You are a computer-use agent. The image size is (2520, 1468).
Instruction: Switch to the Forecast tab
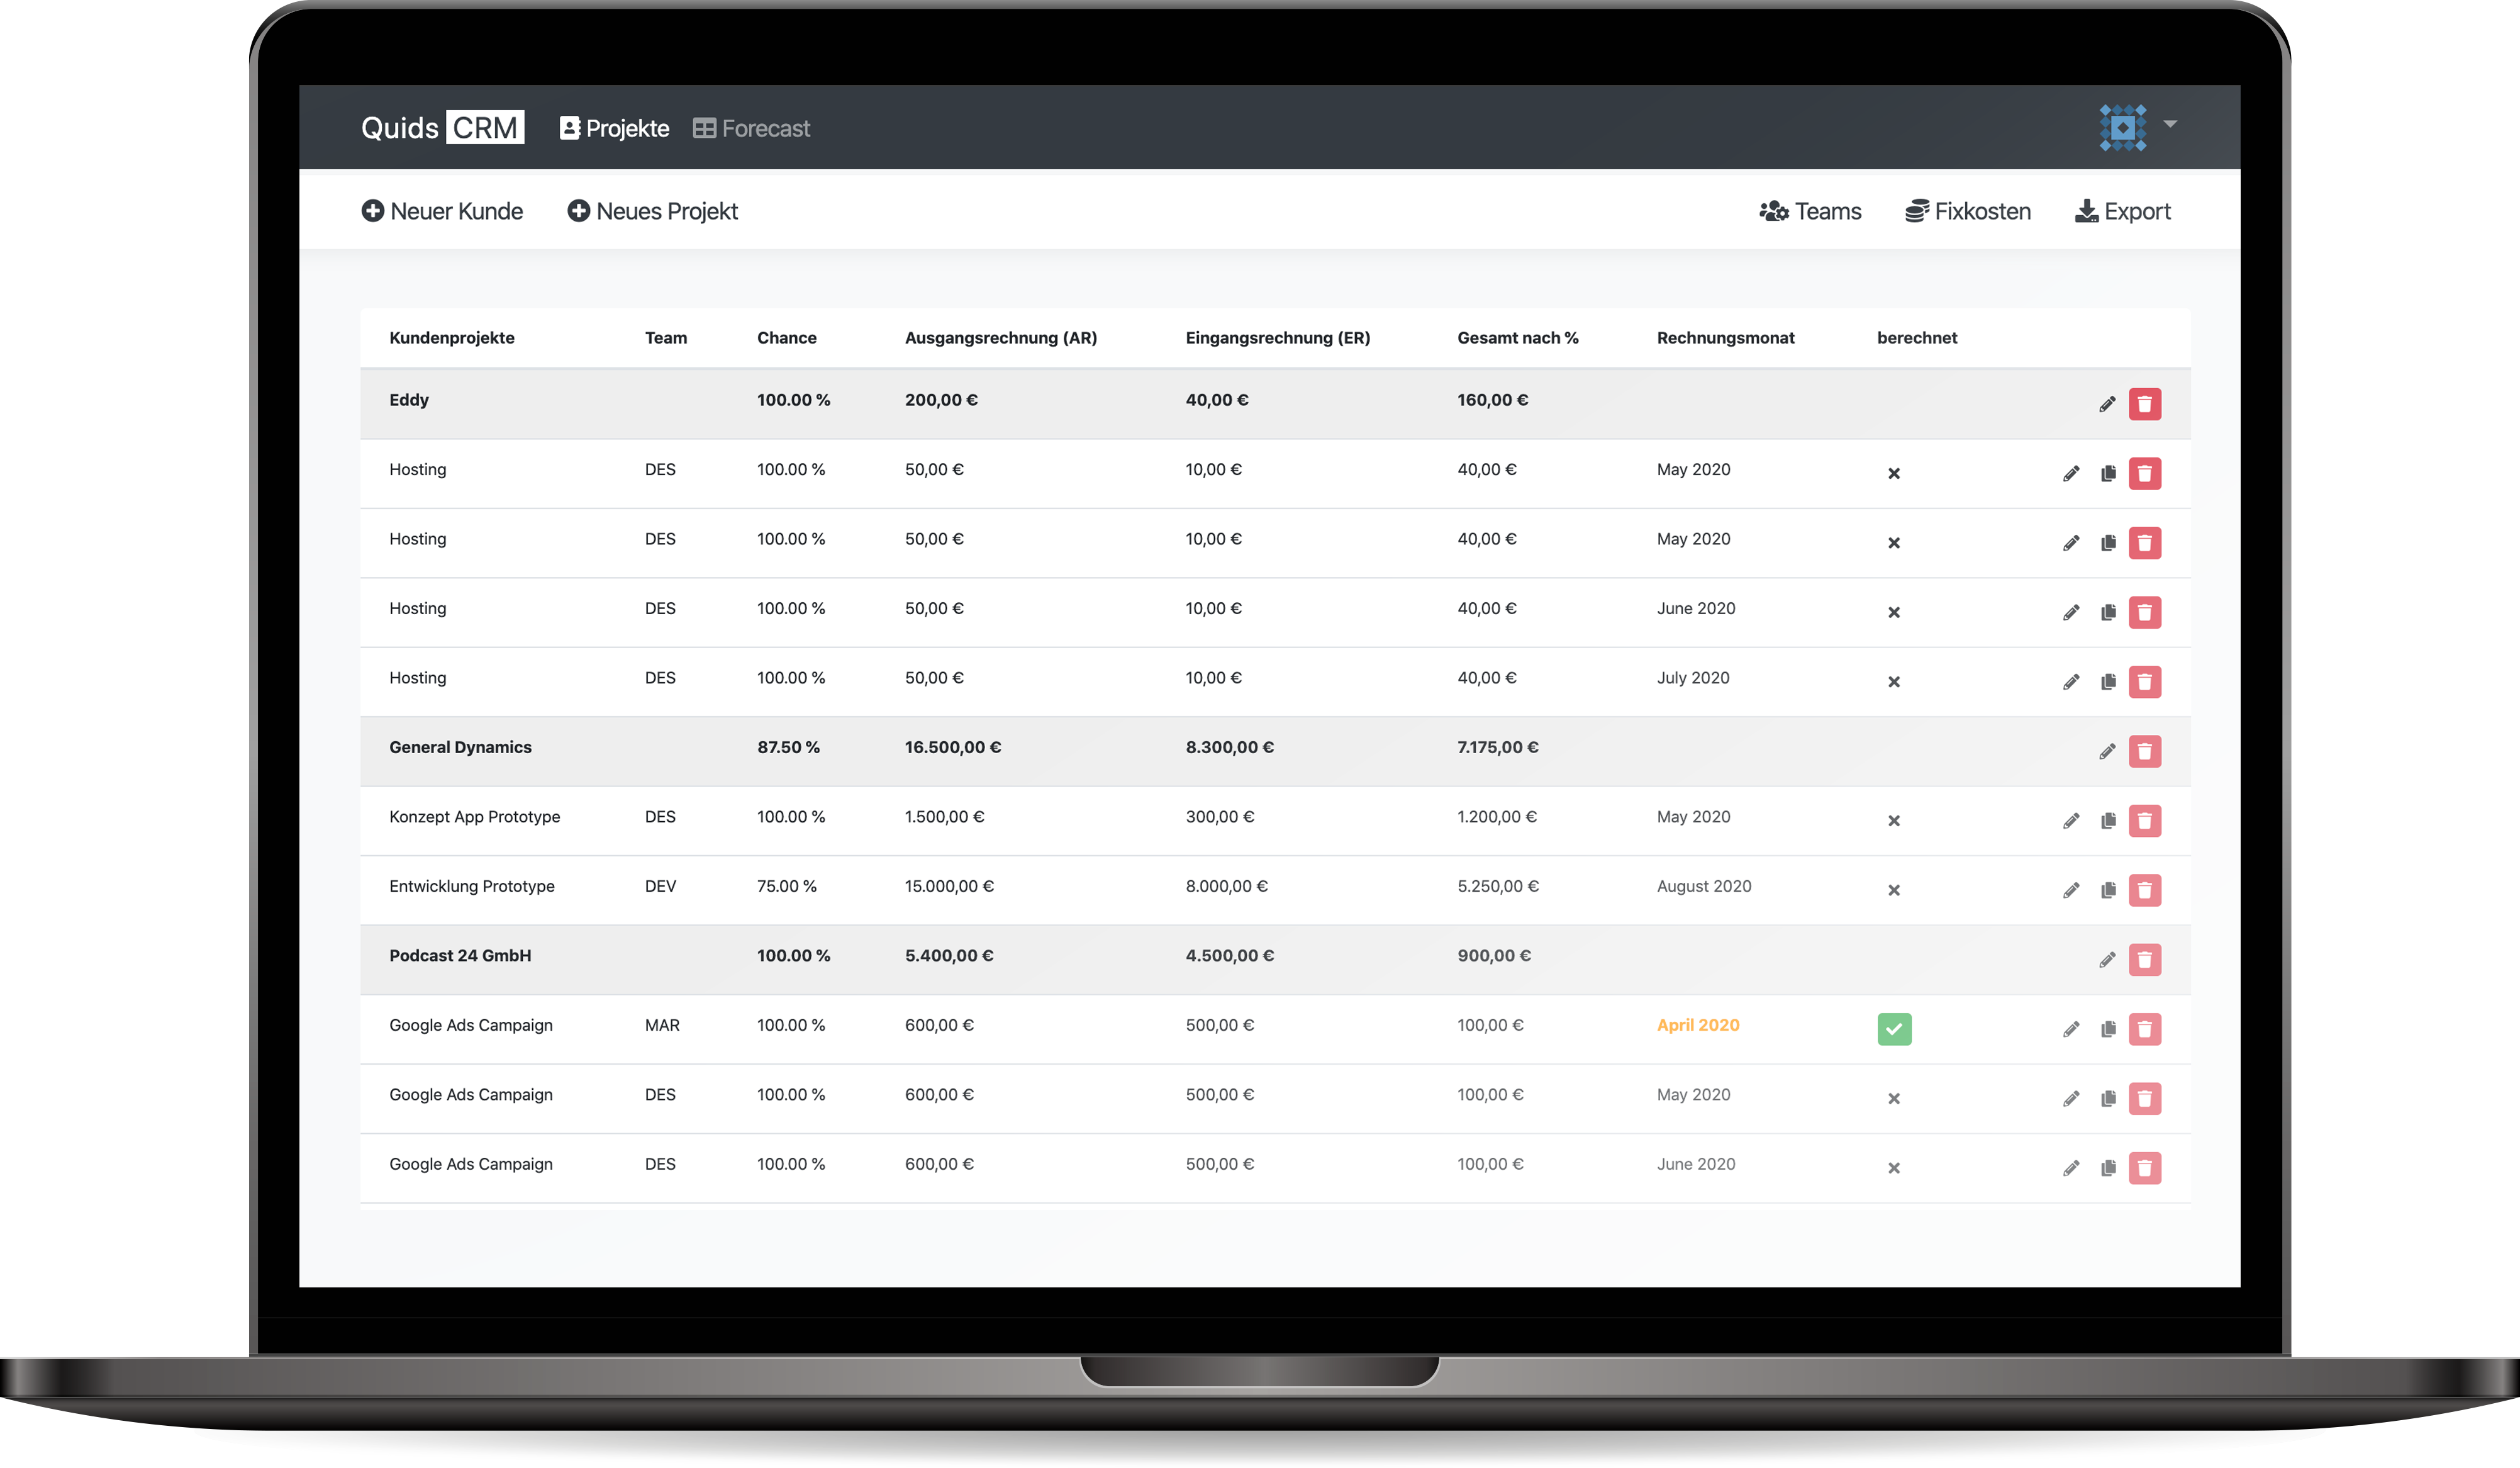751,128
